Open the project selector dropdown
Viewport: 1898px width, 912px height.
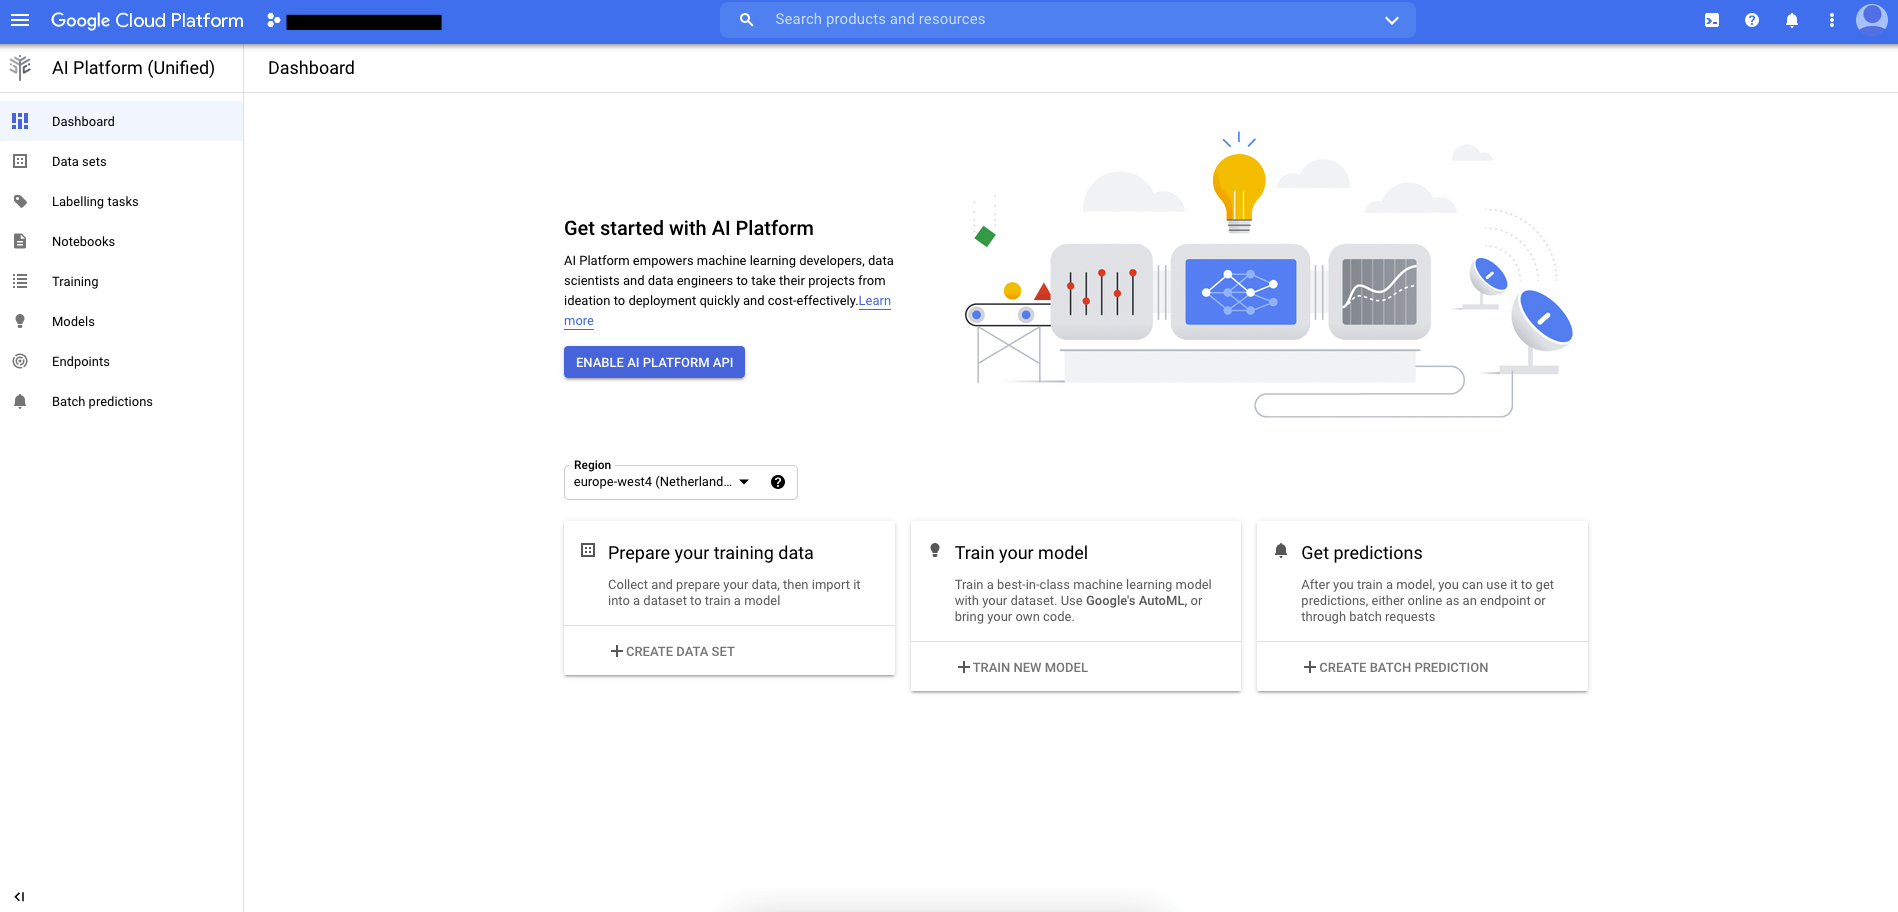tap(355, 21)
